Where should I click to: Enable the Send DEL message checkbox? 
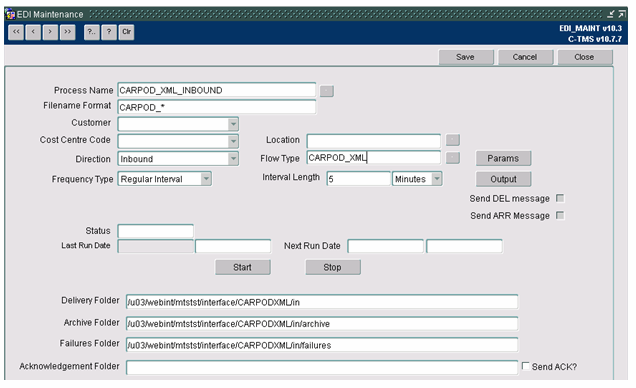560,198
